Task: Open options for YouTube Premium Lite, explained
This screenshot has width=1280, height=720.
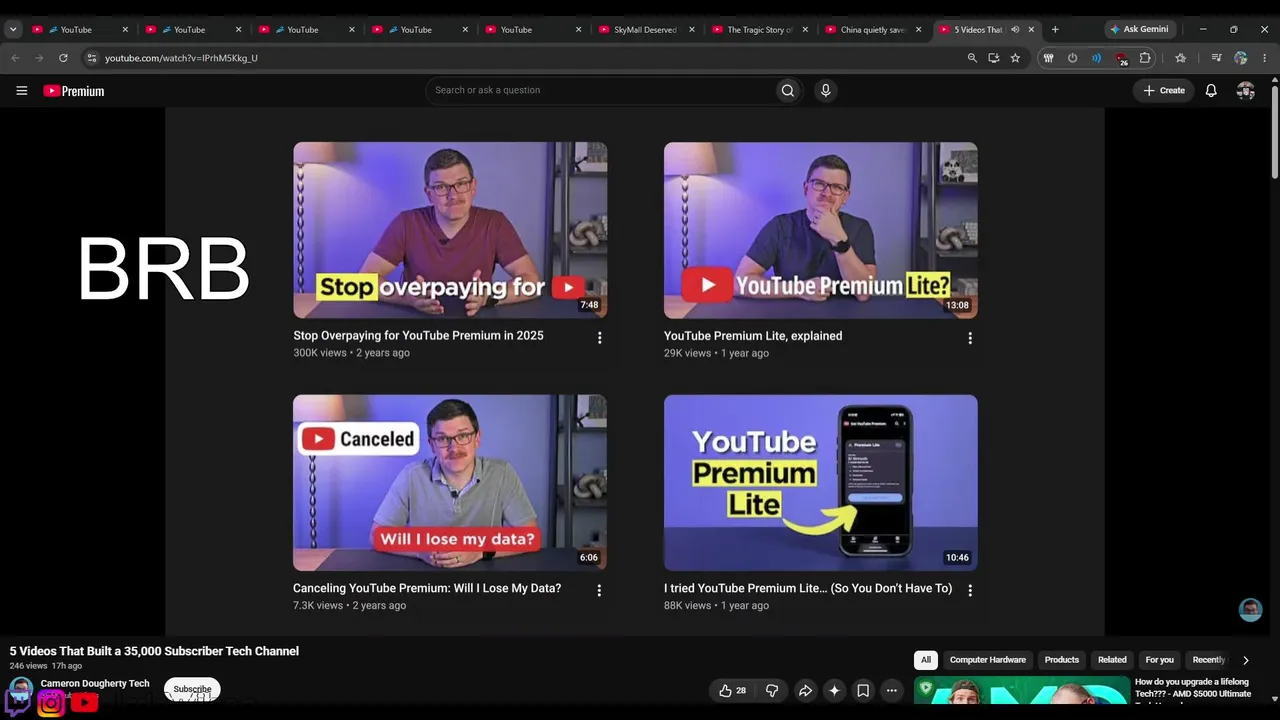Action: click(x=969, y=338)
